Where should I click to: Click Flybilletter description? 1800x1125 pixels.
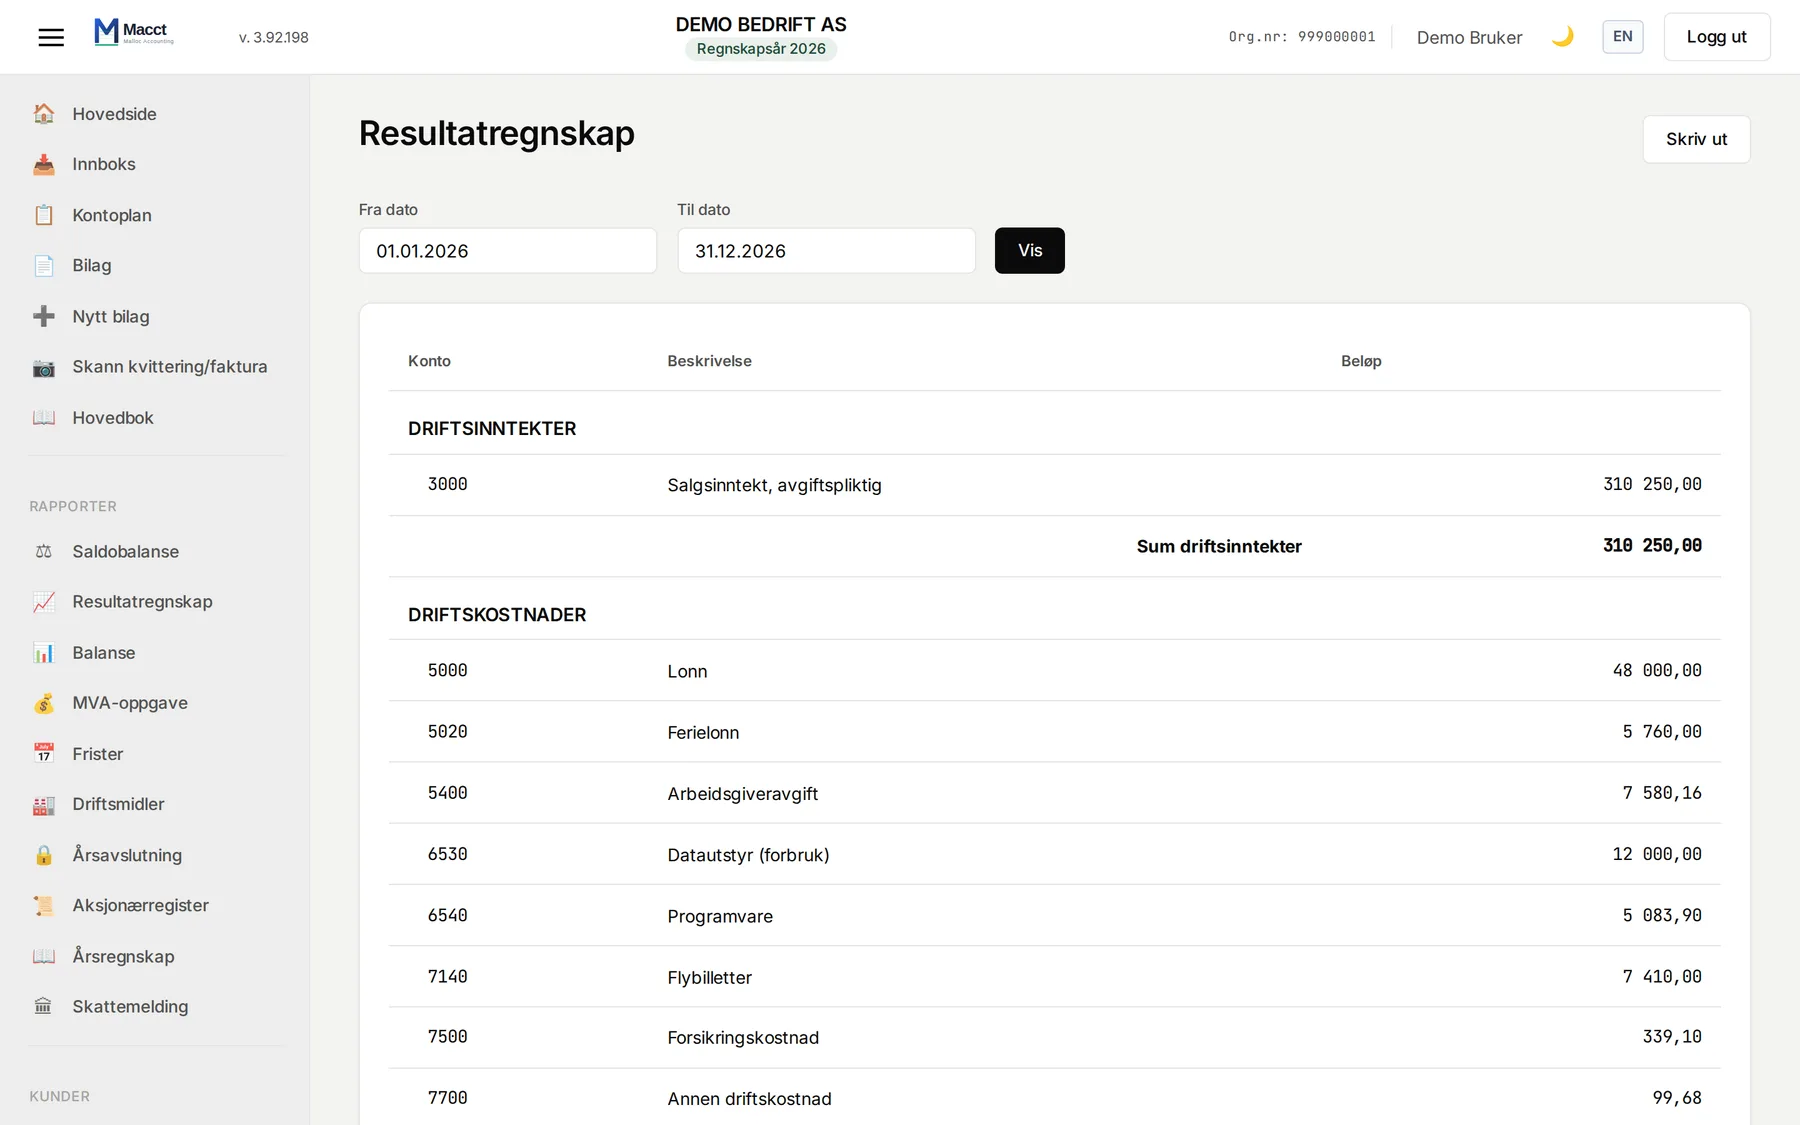pos(709,977)
